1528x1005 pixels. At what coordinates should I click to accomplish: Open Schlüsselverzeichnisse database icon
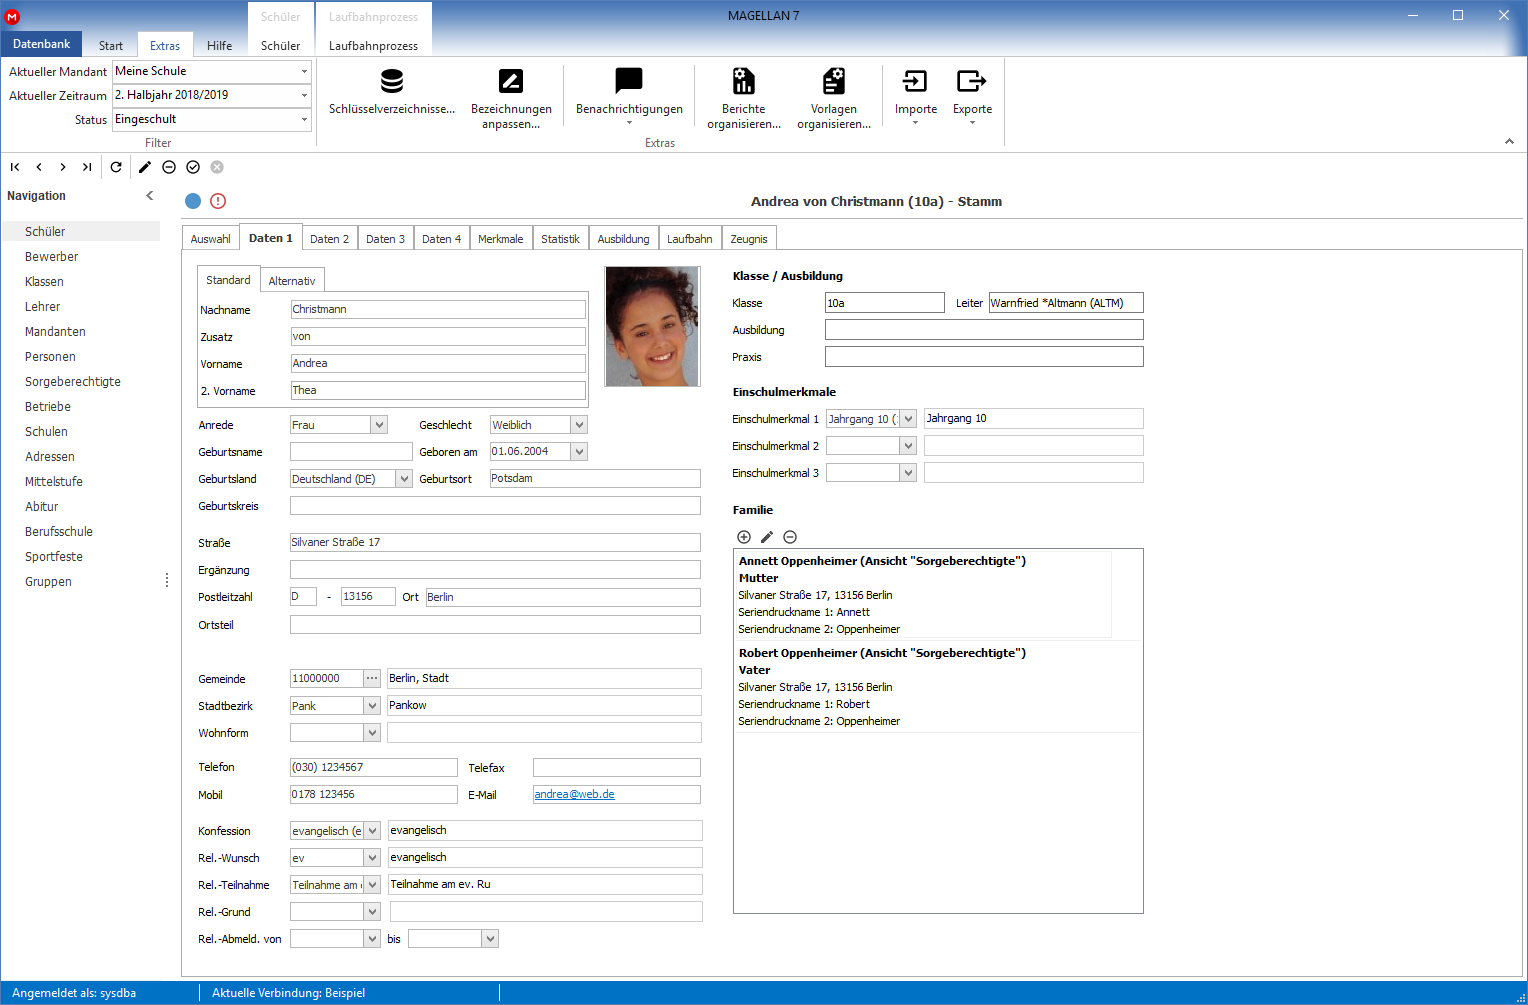[x=392, y=81]
